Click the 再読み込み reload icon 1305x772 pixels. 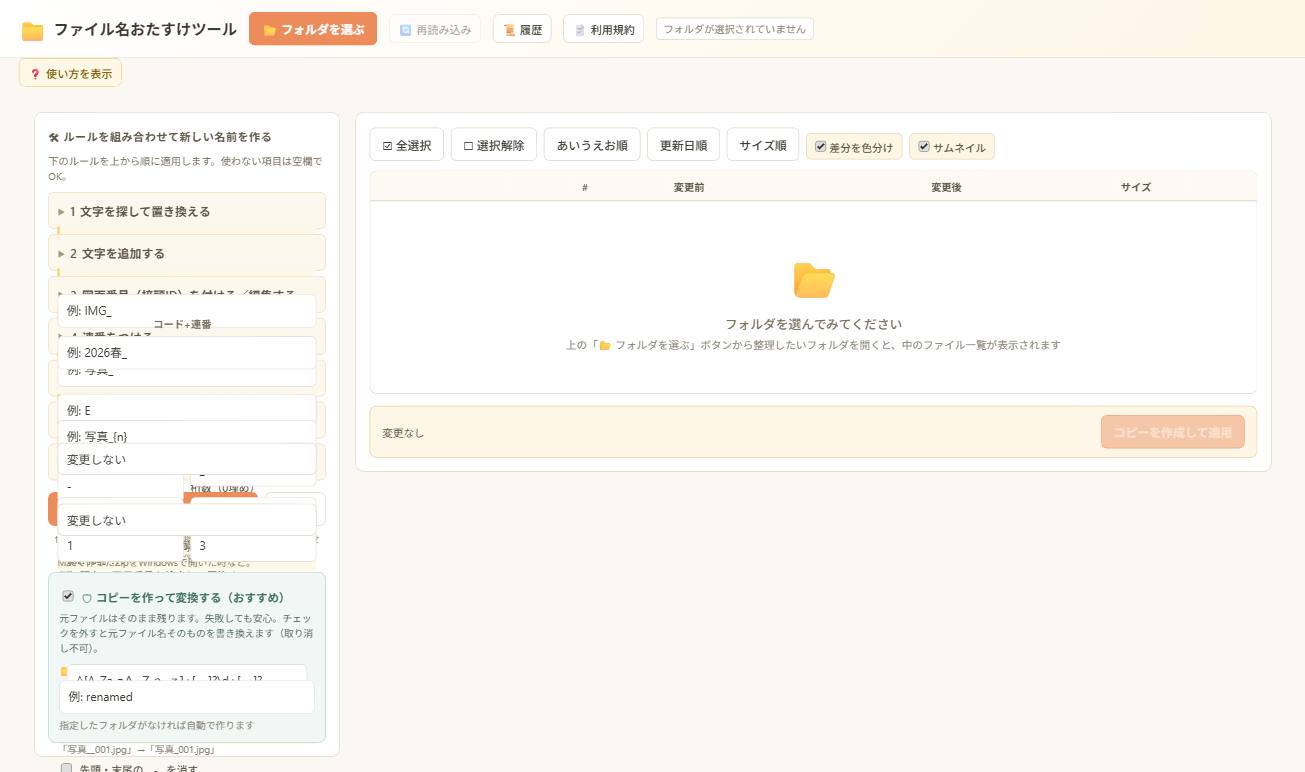[405, 30]
